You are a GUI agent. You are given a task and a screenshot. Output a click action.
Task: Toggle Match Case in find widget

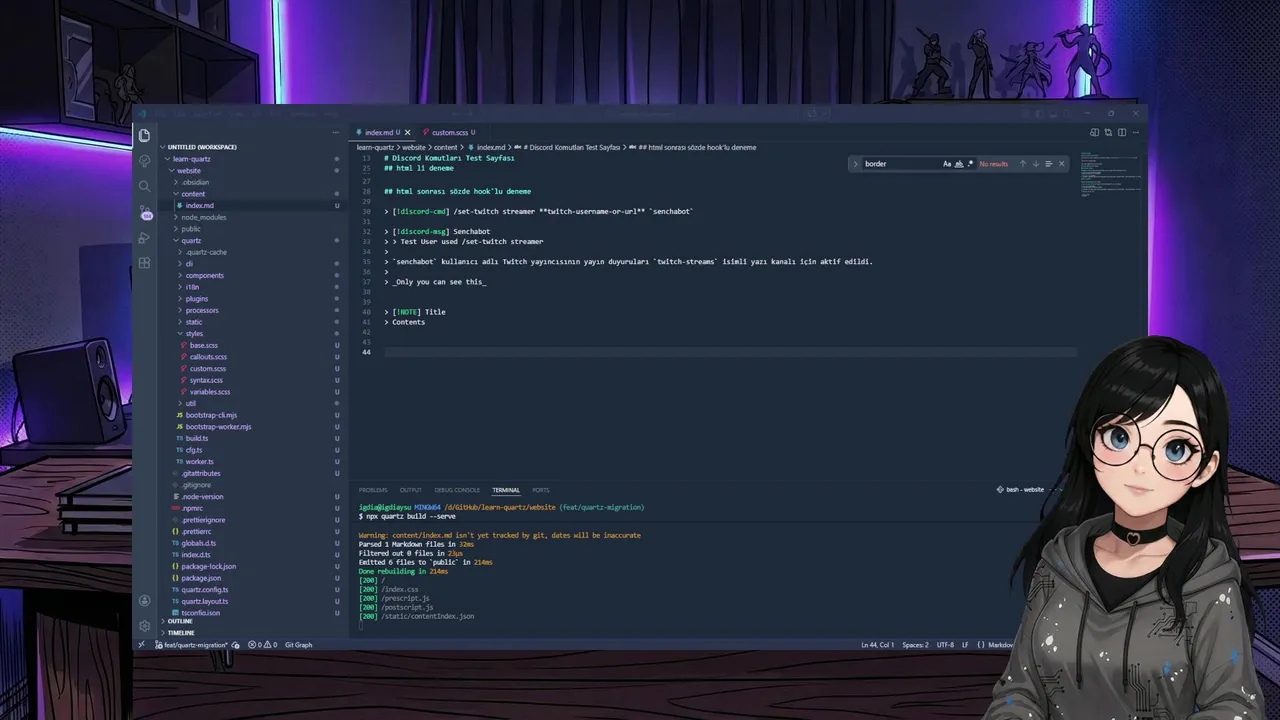click(x=947, y=163)
